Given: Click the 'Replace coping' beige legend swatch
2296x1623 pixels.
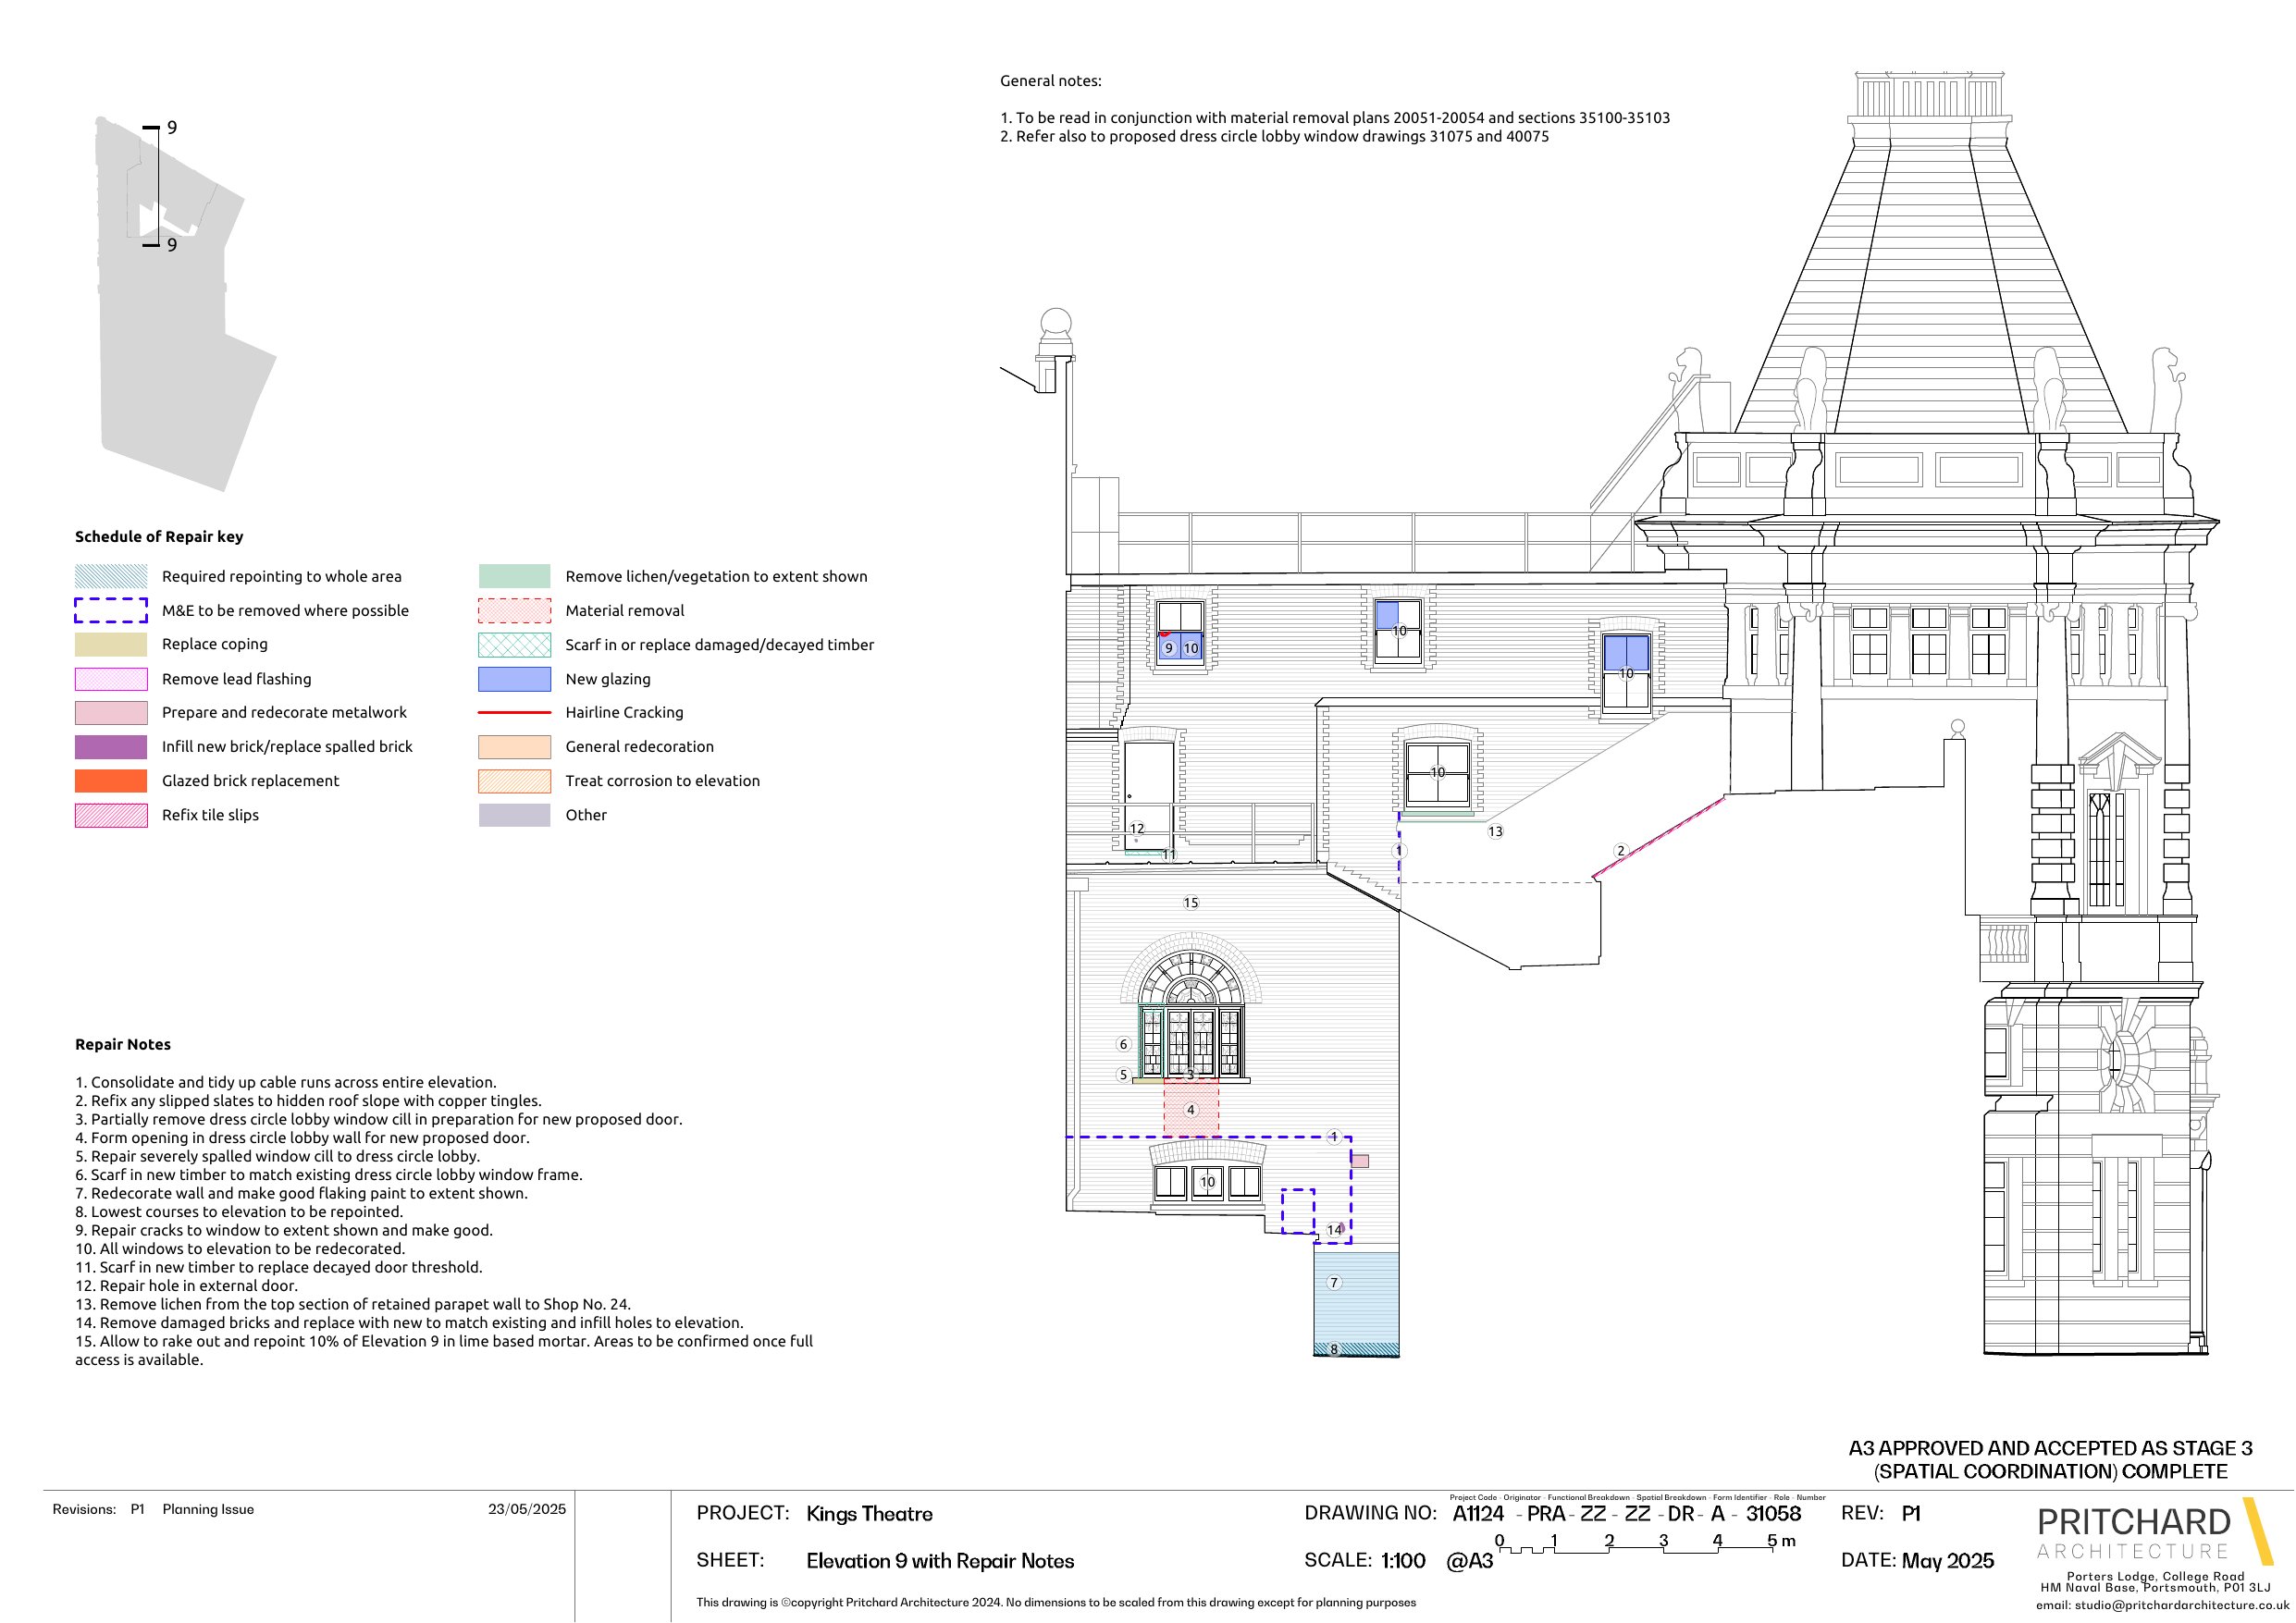Looking at the screenshot, I should (x=111, y=645).
